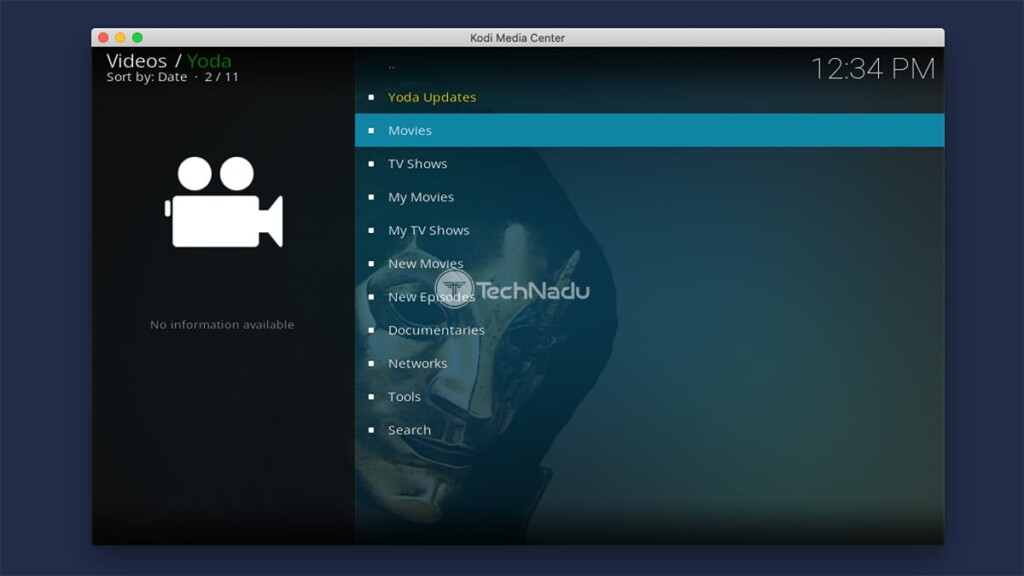Select the Movies menu item
This screenshot has width=1024, height=576.
click(x=649, y=131)
